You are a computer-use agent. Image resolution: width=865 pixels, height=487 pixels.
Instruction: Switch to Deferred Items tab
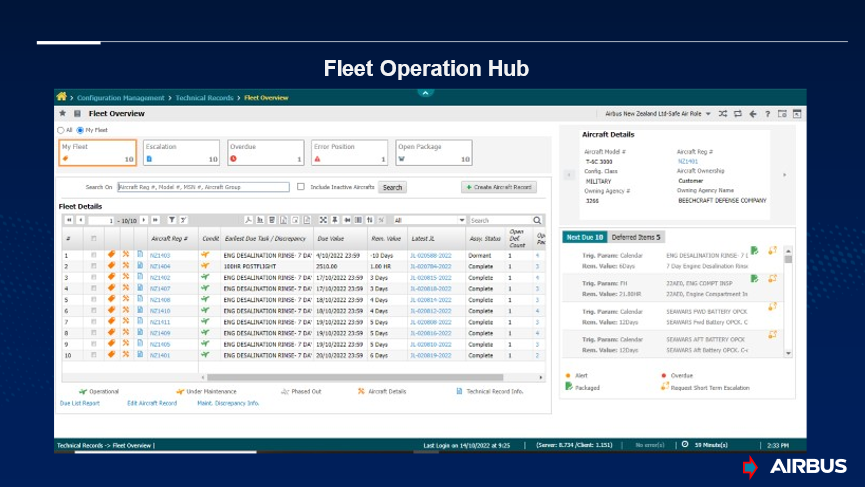[x=636, y=237]
